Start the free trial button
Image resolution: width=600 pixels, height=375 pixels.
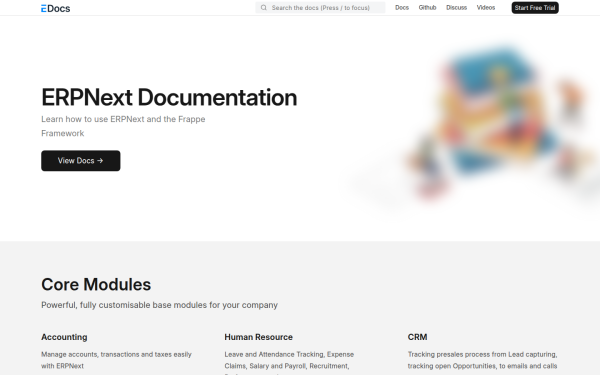pos(535,8)
